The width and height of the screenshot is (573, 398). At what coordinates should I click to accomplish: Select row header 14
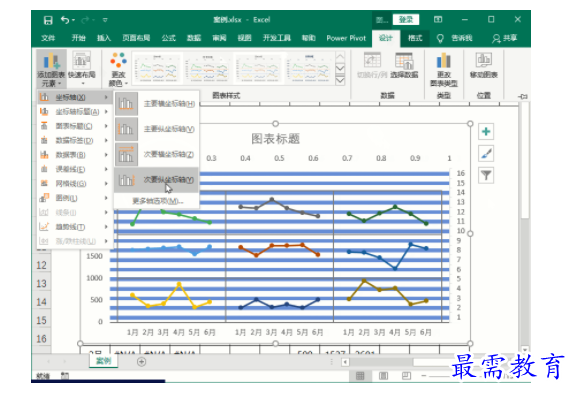click(x=41, y=302)
